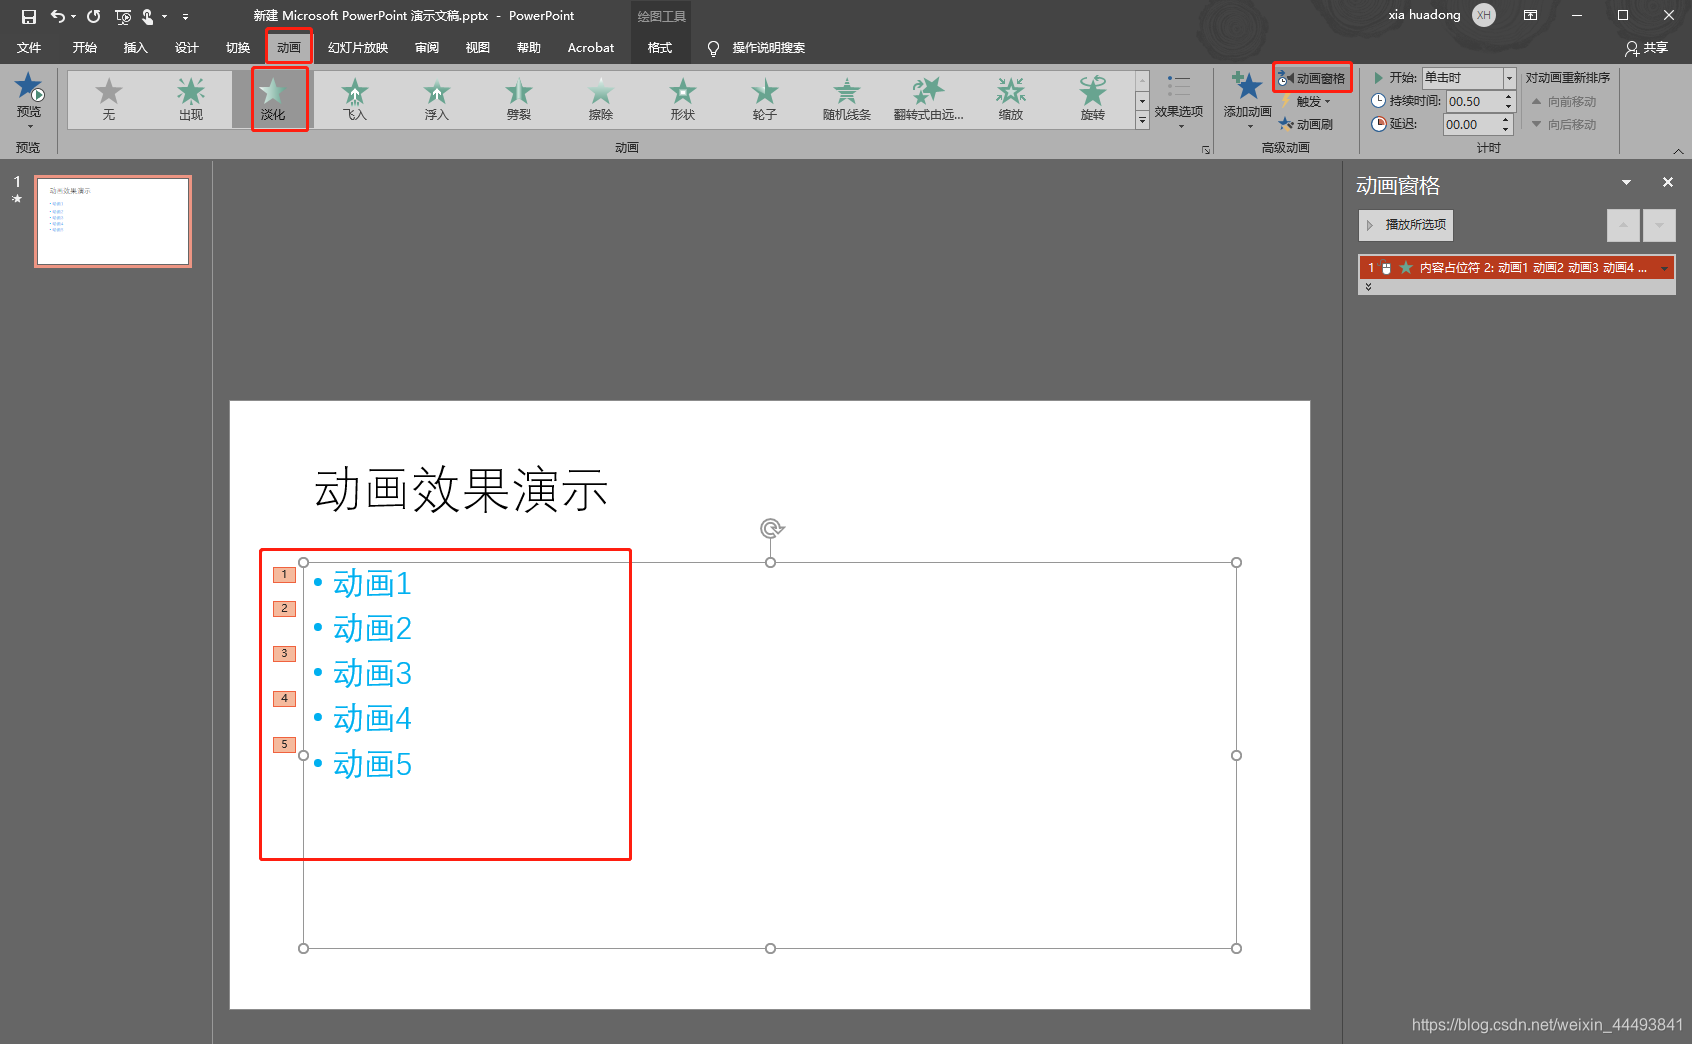Screen dimensions: 1692x1044
Task: Open the 效果选项 effect options dropdown
Action: (x=1179, y=100)
